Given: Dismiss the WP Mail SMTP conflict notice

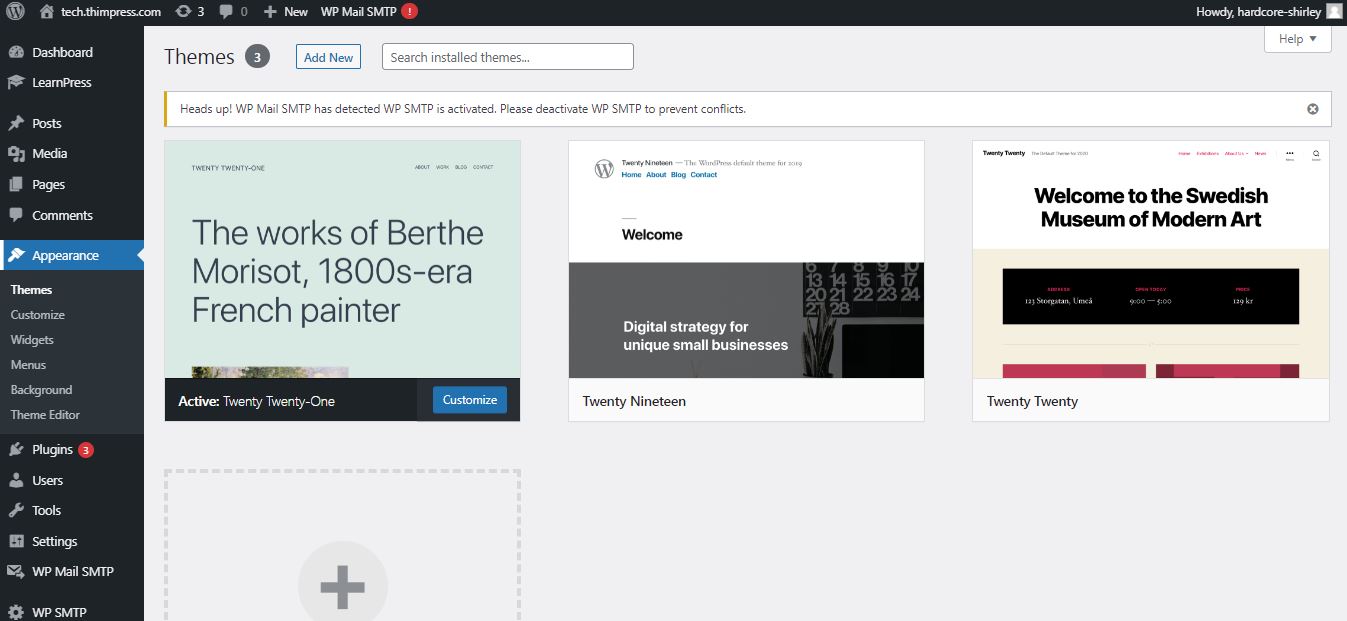Looking at the screenshot, I should click(1313, 109).
